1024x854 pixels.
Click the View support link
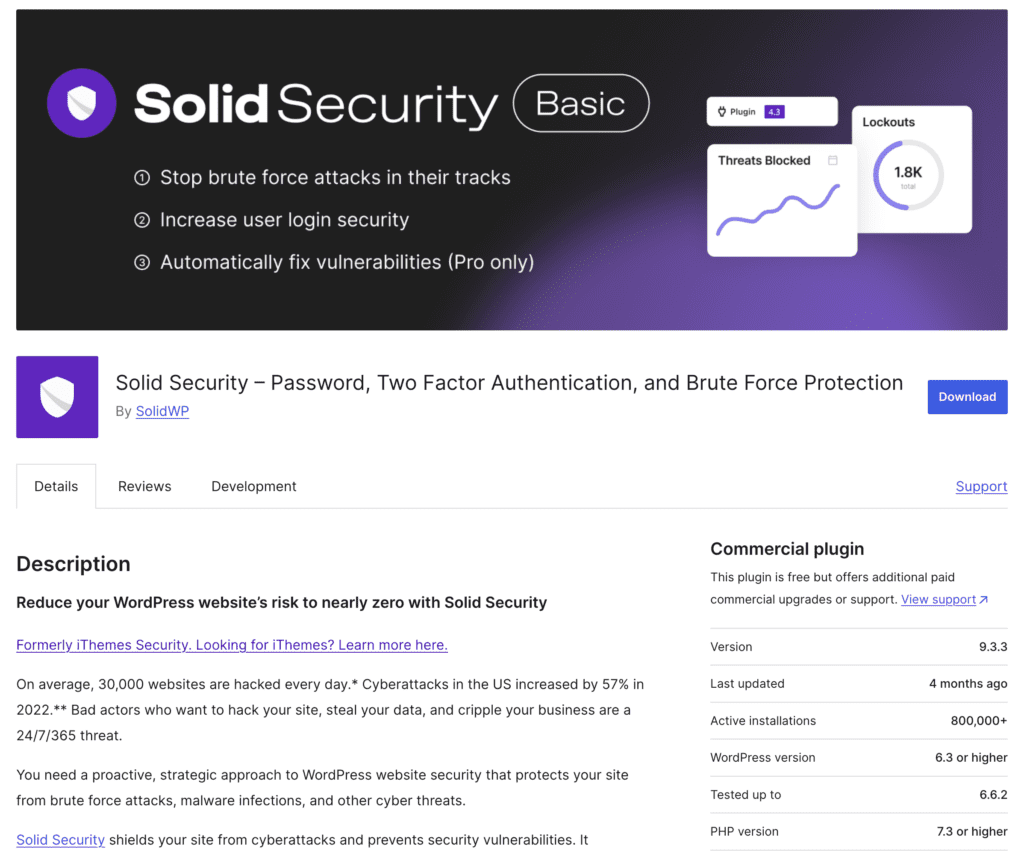click(x=938, y=600)
